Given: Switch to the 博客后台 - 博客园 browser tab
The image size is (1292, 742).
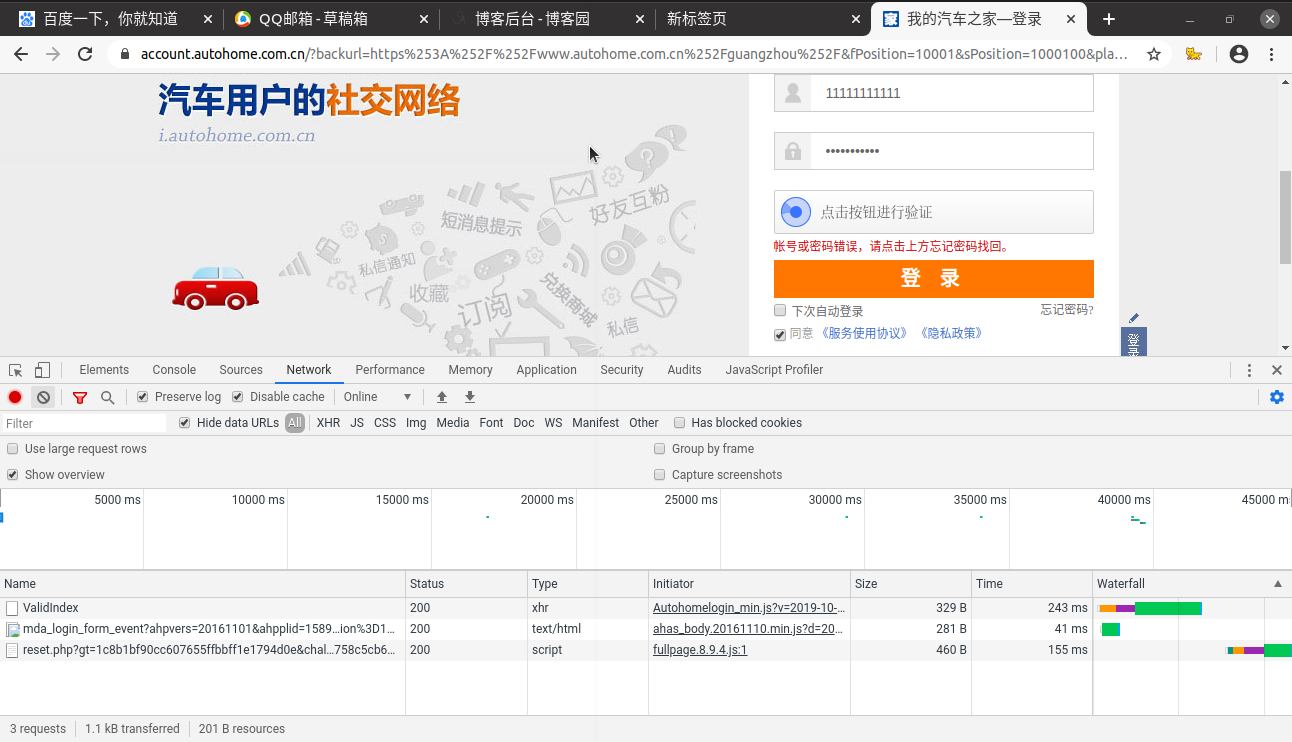Looking at the screenshot, I should pyautogui.click(x=547, y=19).
